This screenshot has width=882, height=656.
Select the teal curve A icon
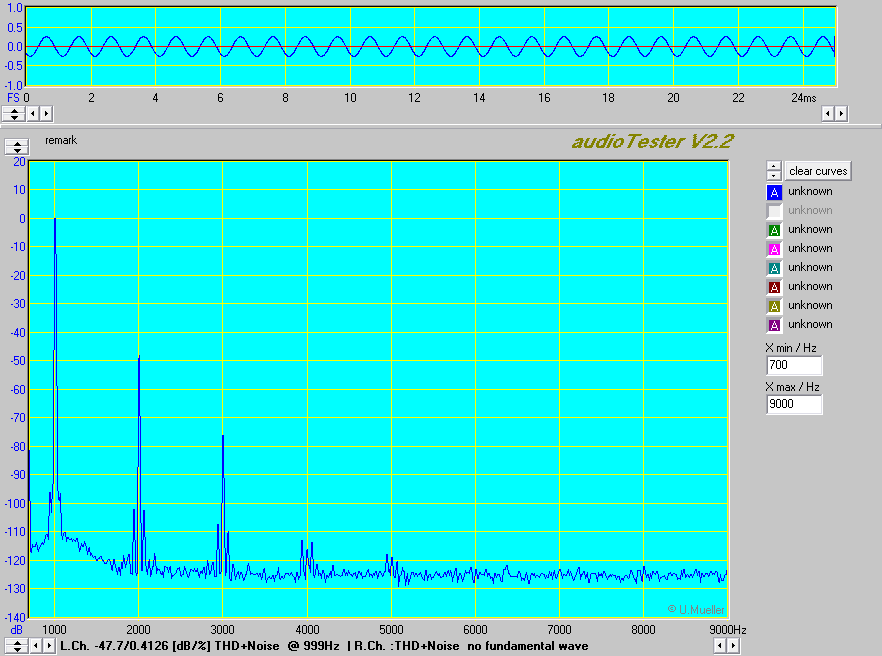pos(774,268)
